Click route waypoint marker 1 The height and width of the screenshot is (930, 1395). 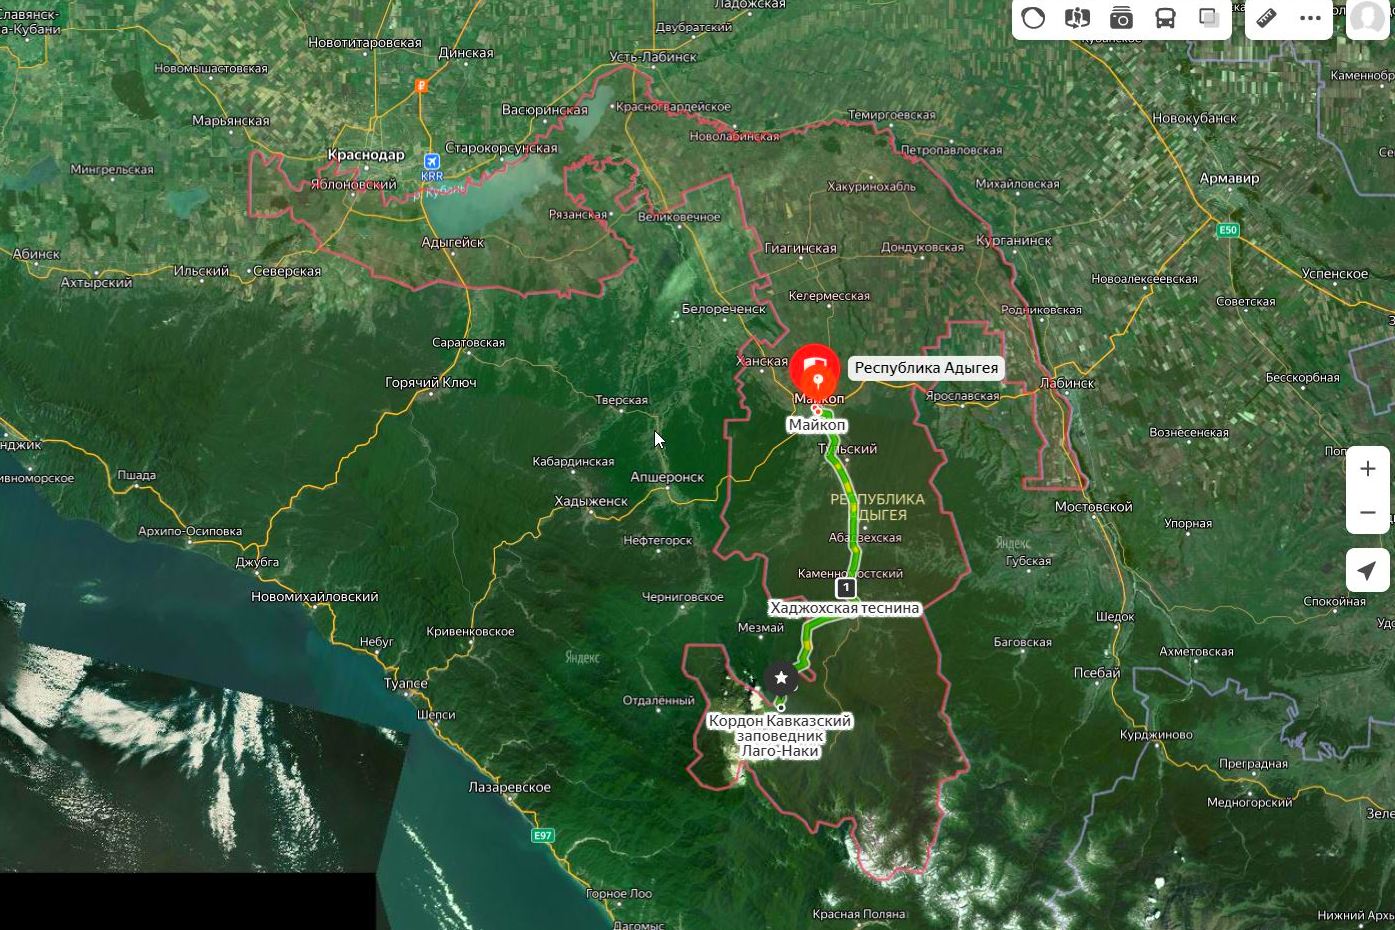click(x=845, y=587)
